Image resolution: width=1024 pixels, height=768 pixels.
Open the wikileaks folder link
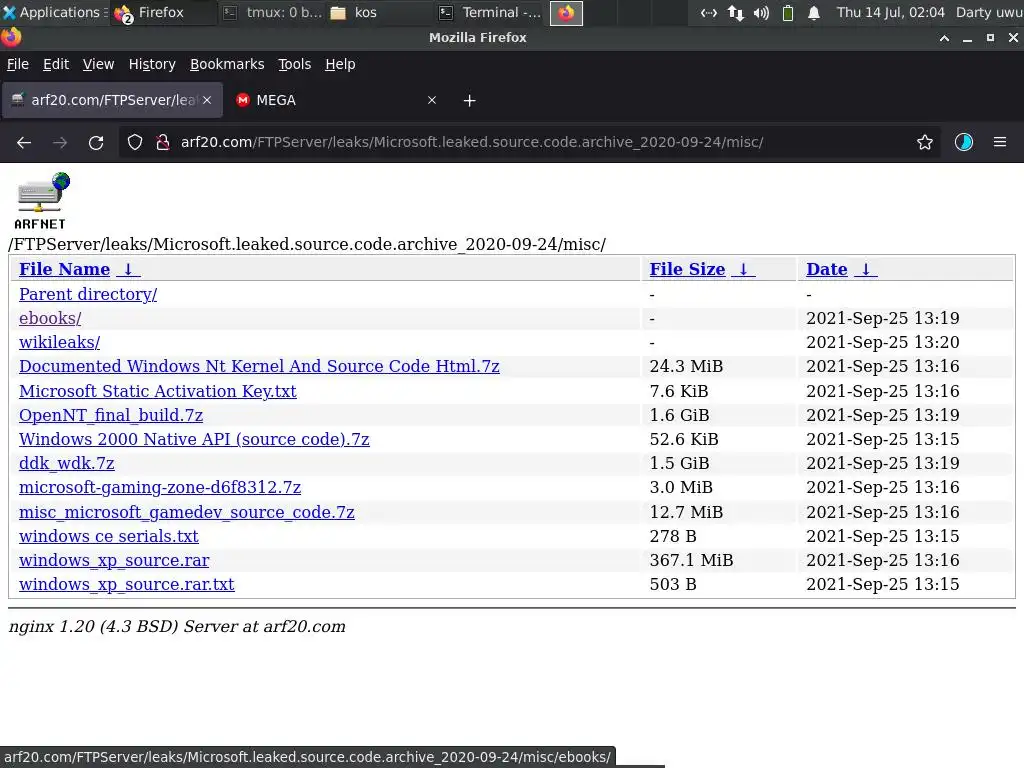click(59, 342)
